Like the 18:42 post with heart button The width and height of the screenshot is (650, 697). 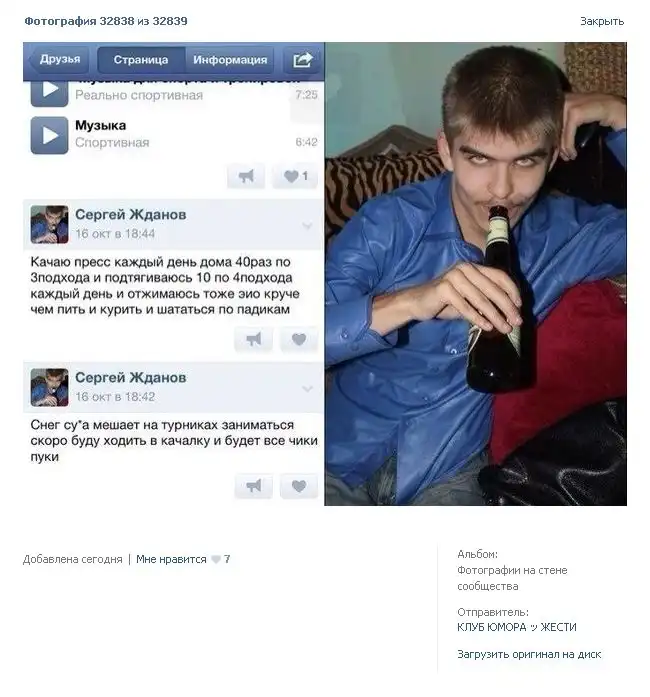coord(299,486)
